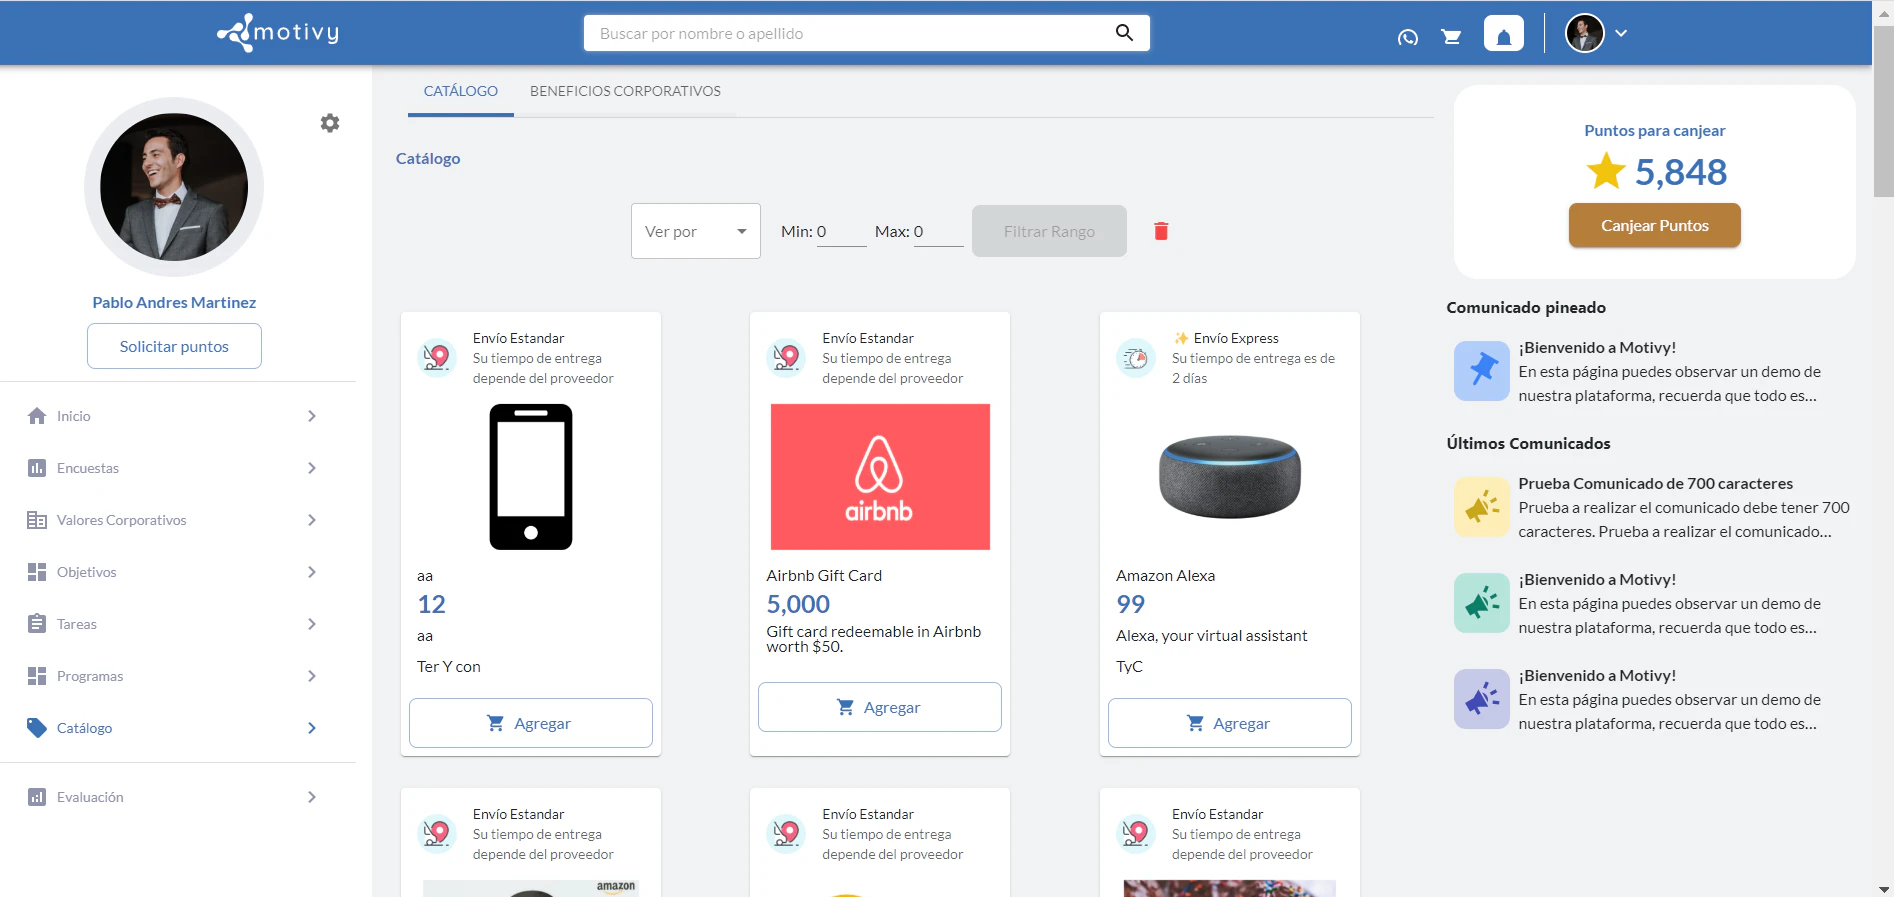Switch to the CATÁLOGO tab
This screenshot has height=897, width=1894.
click(461, 91)
